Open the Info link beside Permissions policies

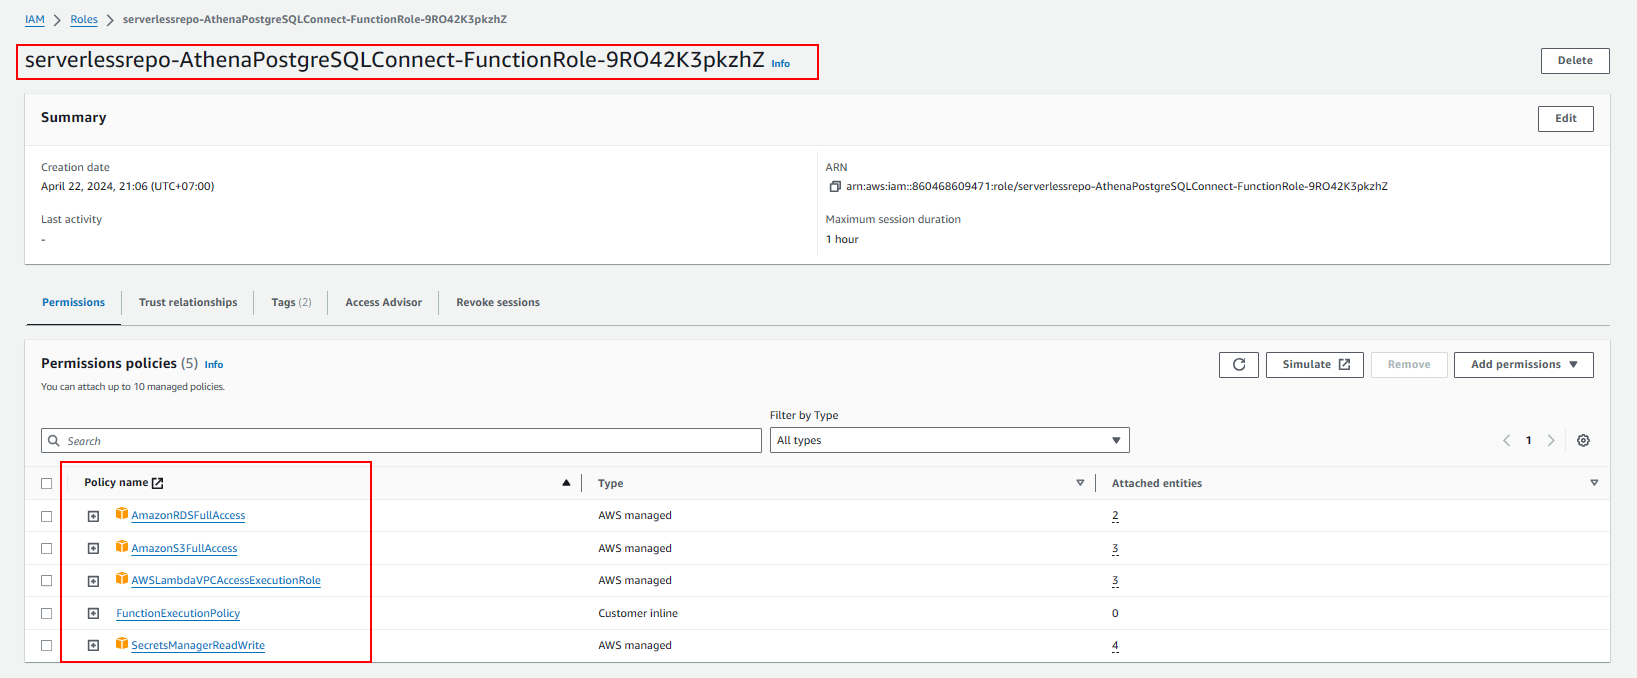click(214, 365)
